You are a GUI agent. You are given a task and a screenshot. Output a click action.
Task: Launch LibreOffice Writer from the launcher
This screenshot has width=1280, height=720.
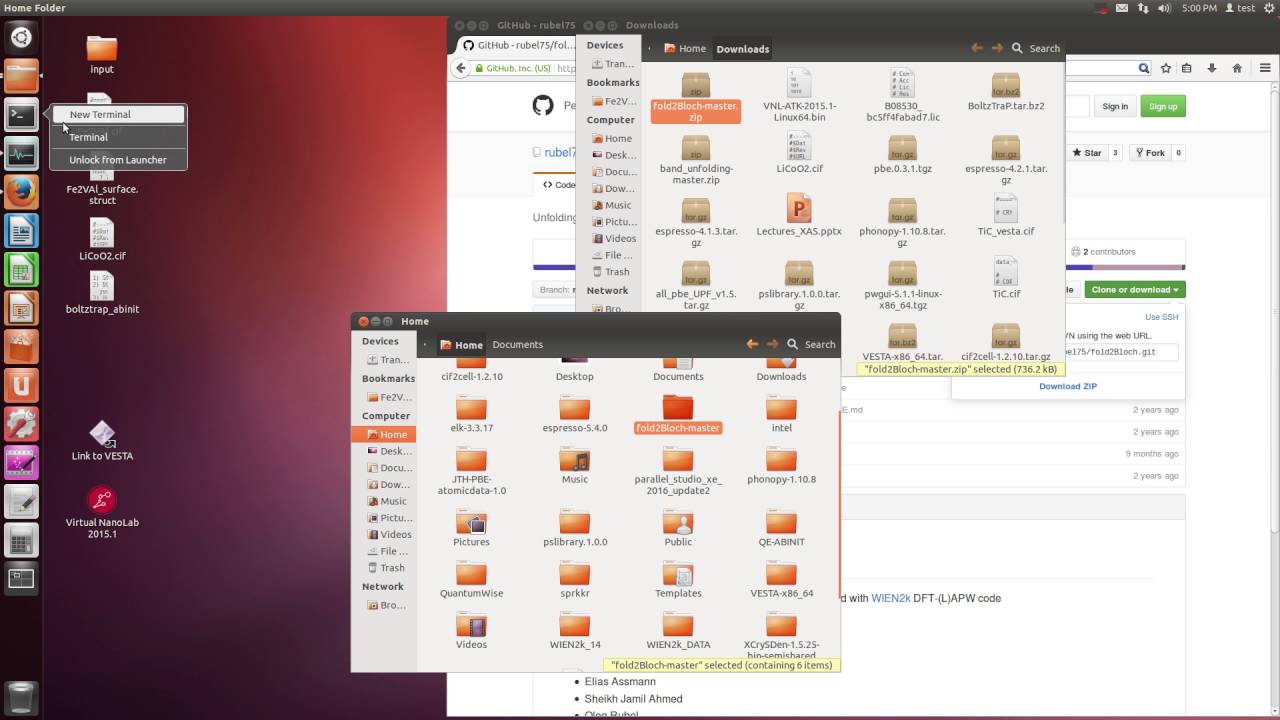pos(21,230)
